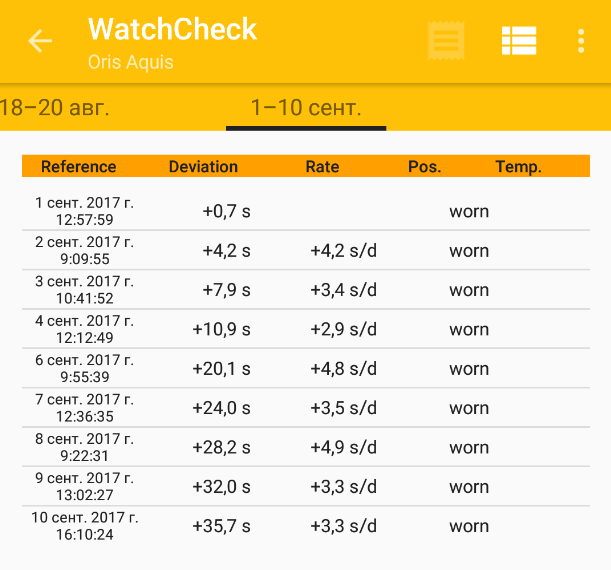
Task: Select the 7 сент. 2017 measurement row
Action: coord(305,408)
